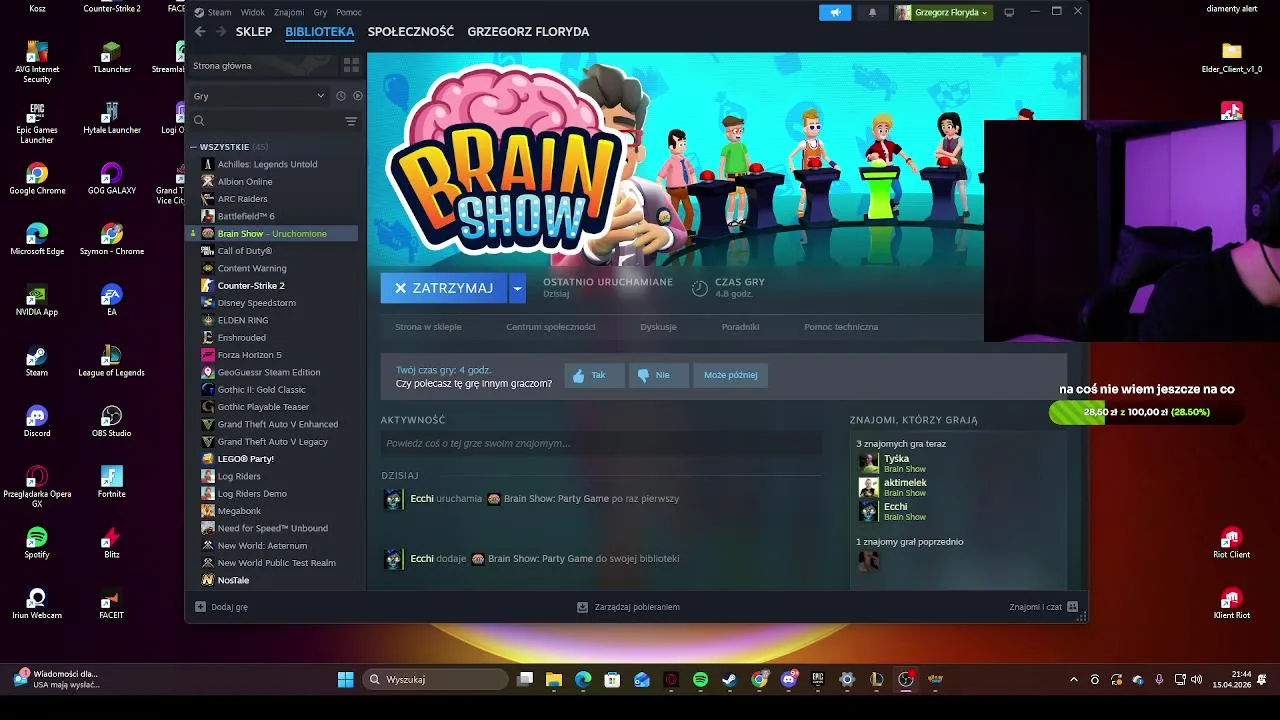
Task: Select ELDEN RING in the library list
Action: coord(242,320)
